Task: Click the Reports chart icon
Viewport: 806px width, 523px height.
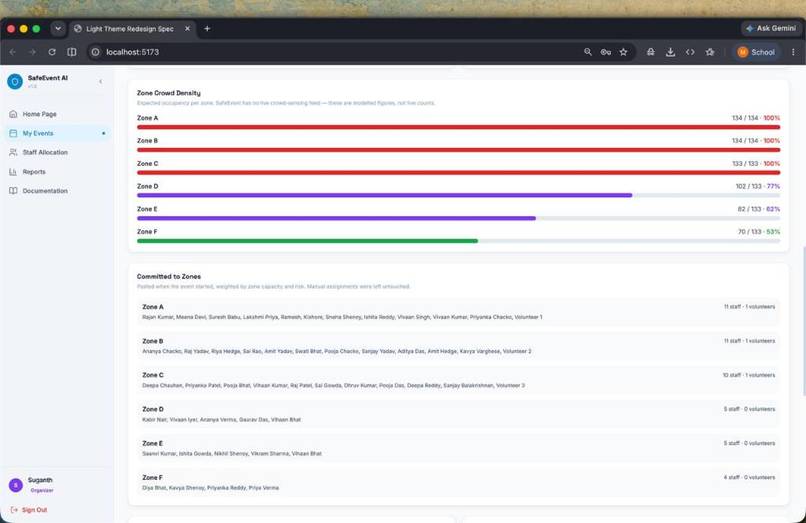Action: 13,172
